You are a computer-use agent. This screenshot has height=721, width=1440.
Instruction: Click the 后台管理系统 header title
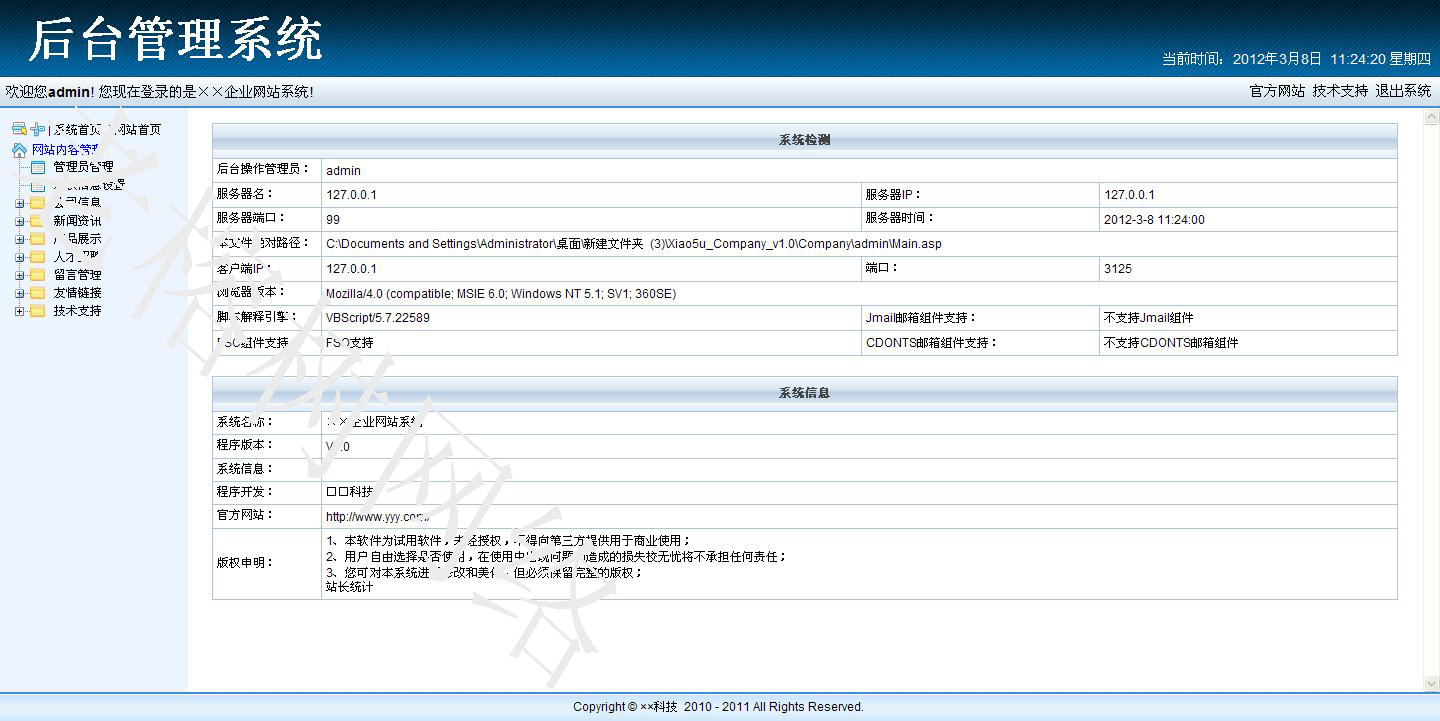[176, 40]
